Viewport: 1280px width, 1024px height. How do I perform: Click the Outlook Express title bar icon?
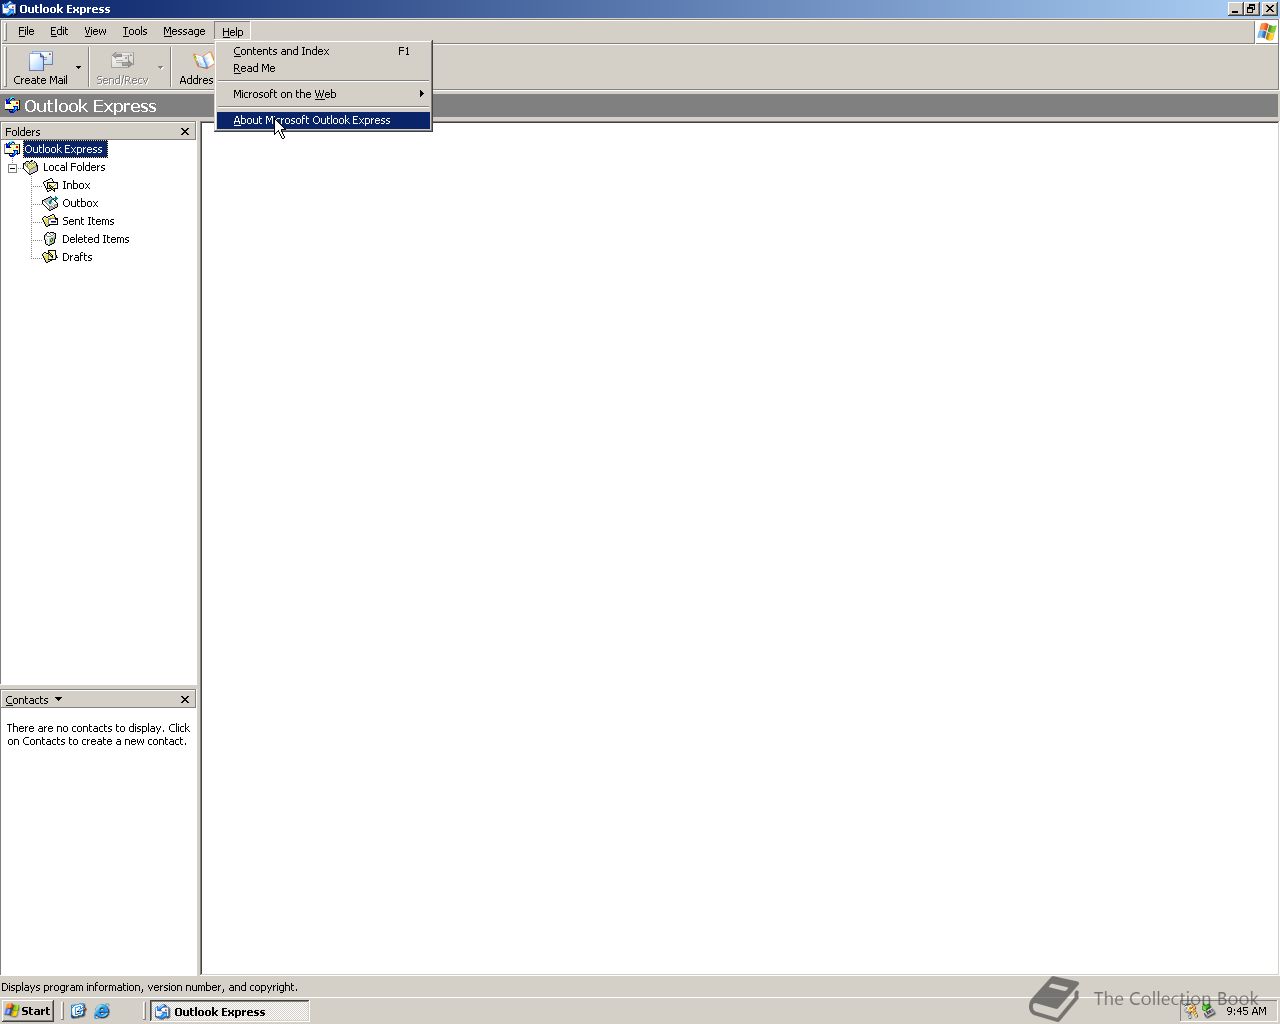pyautogui.click(x=9, y=9)
